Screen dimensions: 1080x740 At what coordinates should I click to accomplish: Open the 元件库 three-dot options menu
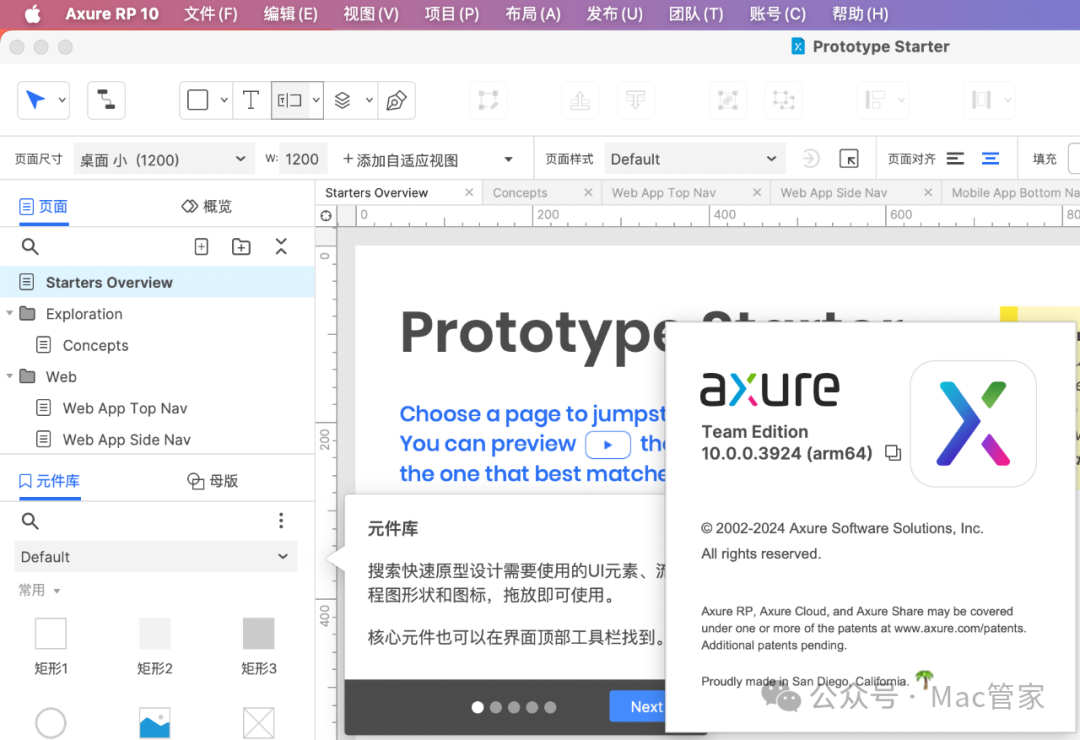pyautogui.click(x=281, y=521)
